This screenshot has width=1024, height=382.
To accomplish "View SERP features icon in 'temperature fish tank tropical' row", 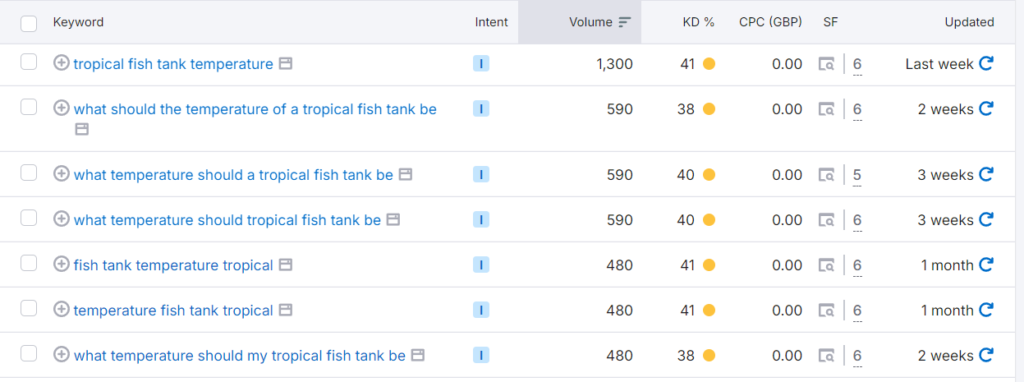I will click(827, 310).
